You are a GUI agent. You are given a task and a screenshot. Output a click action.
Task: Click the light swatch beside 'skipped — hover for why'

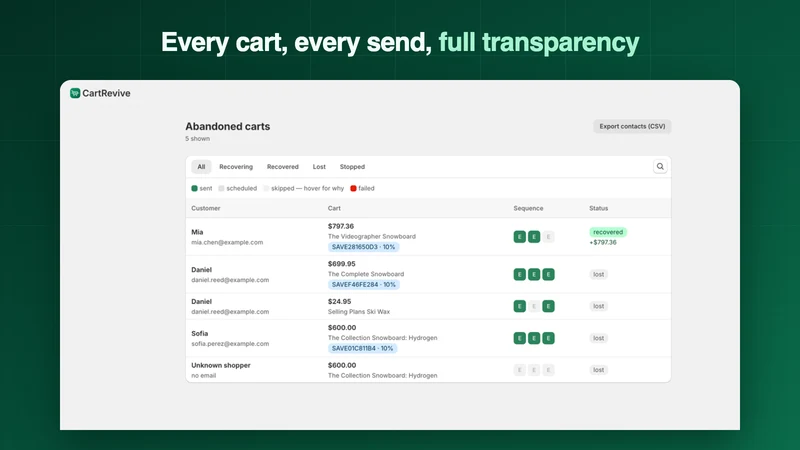click(x=266, y=188)
